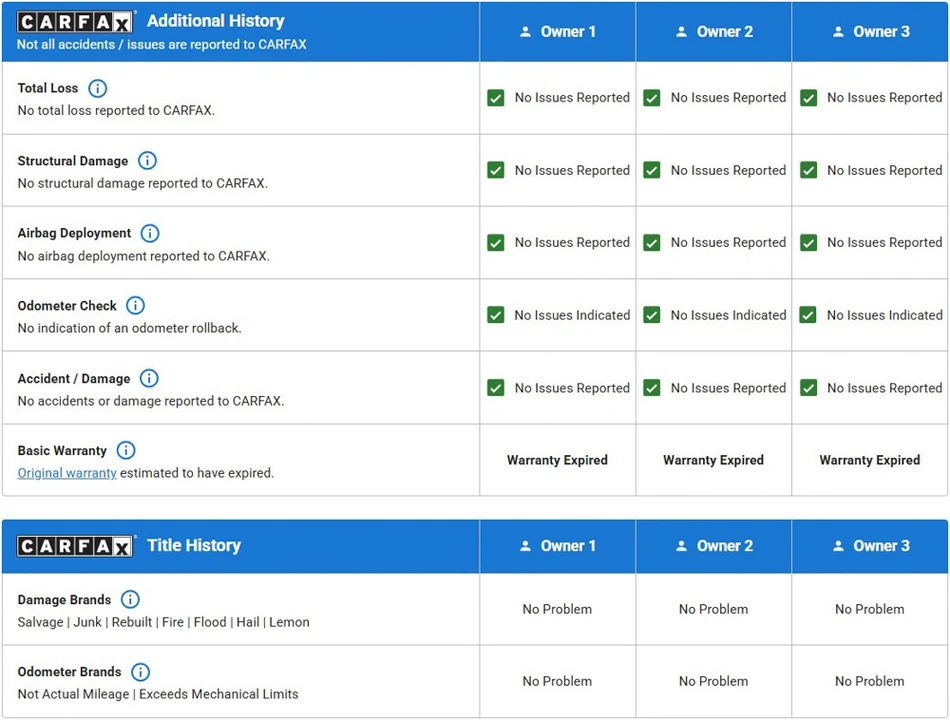Click 'No accidents or damage reported to CARFAX.' text
This screenshot has height=720, width=950.
point(151,401)
